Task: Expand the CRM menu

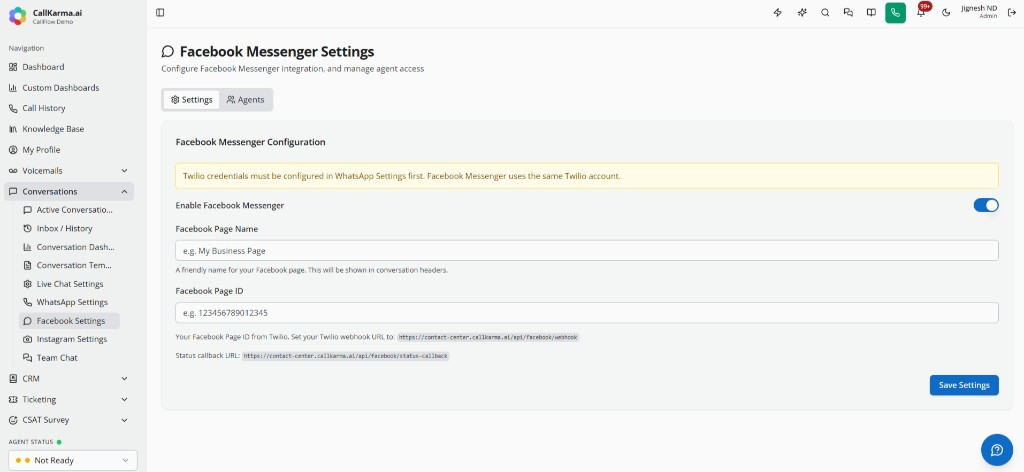Action: tap(69, 379)
